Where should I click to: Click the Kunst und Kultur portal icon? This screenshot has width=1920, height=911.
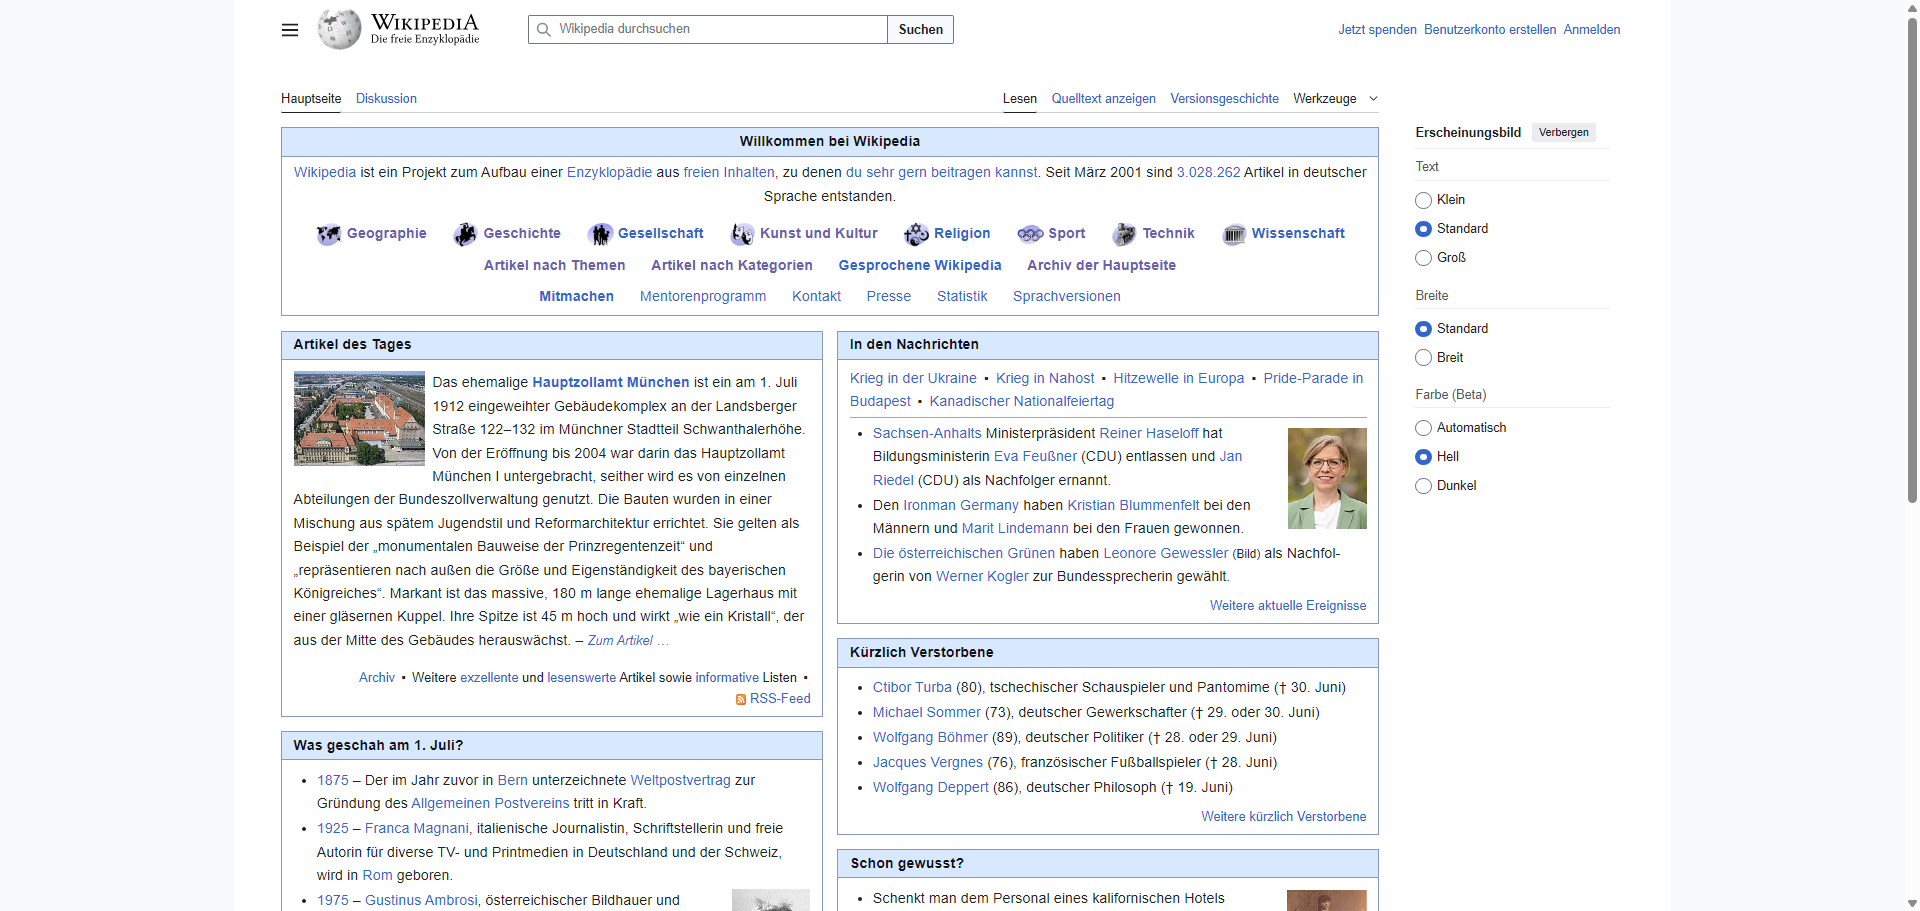742,234
